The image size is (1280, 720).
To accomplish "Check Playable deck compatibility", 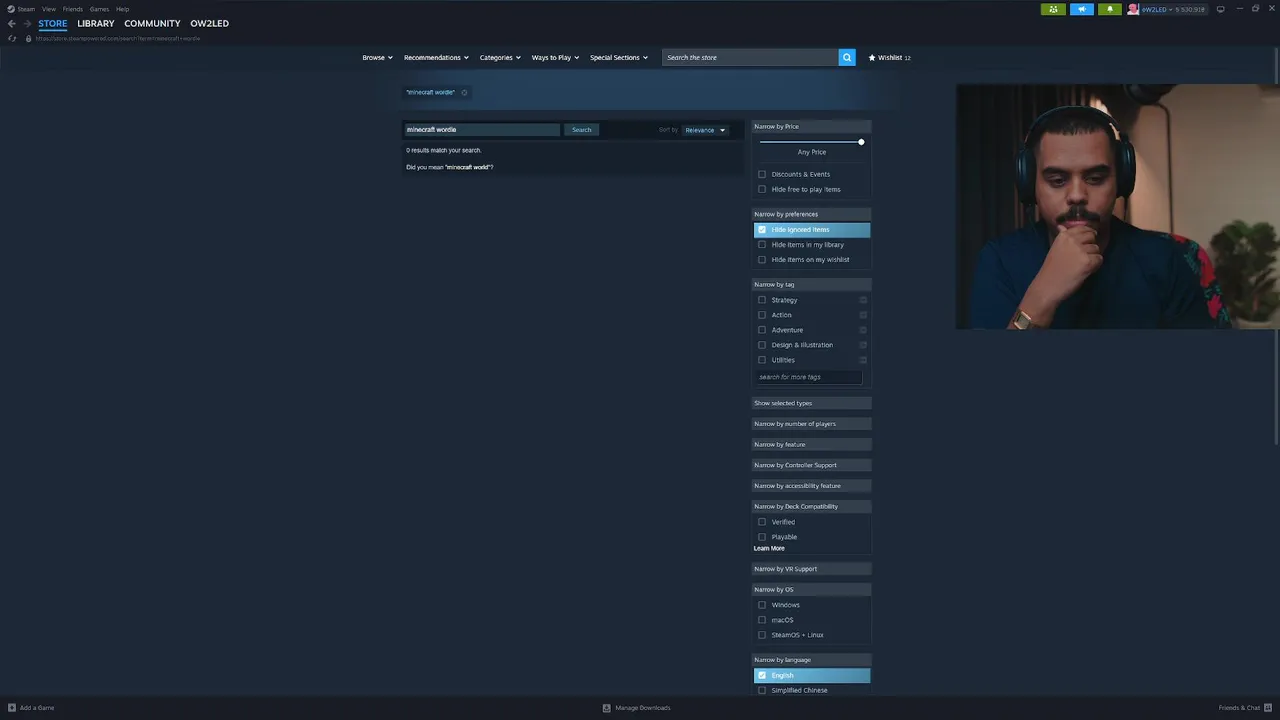I will tap(762, 537).
